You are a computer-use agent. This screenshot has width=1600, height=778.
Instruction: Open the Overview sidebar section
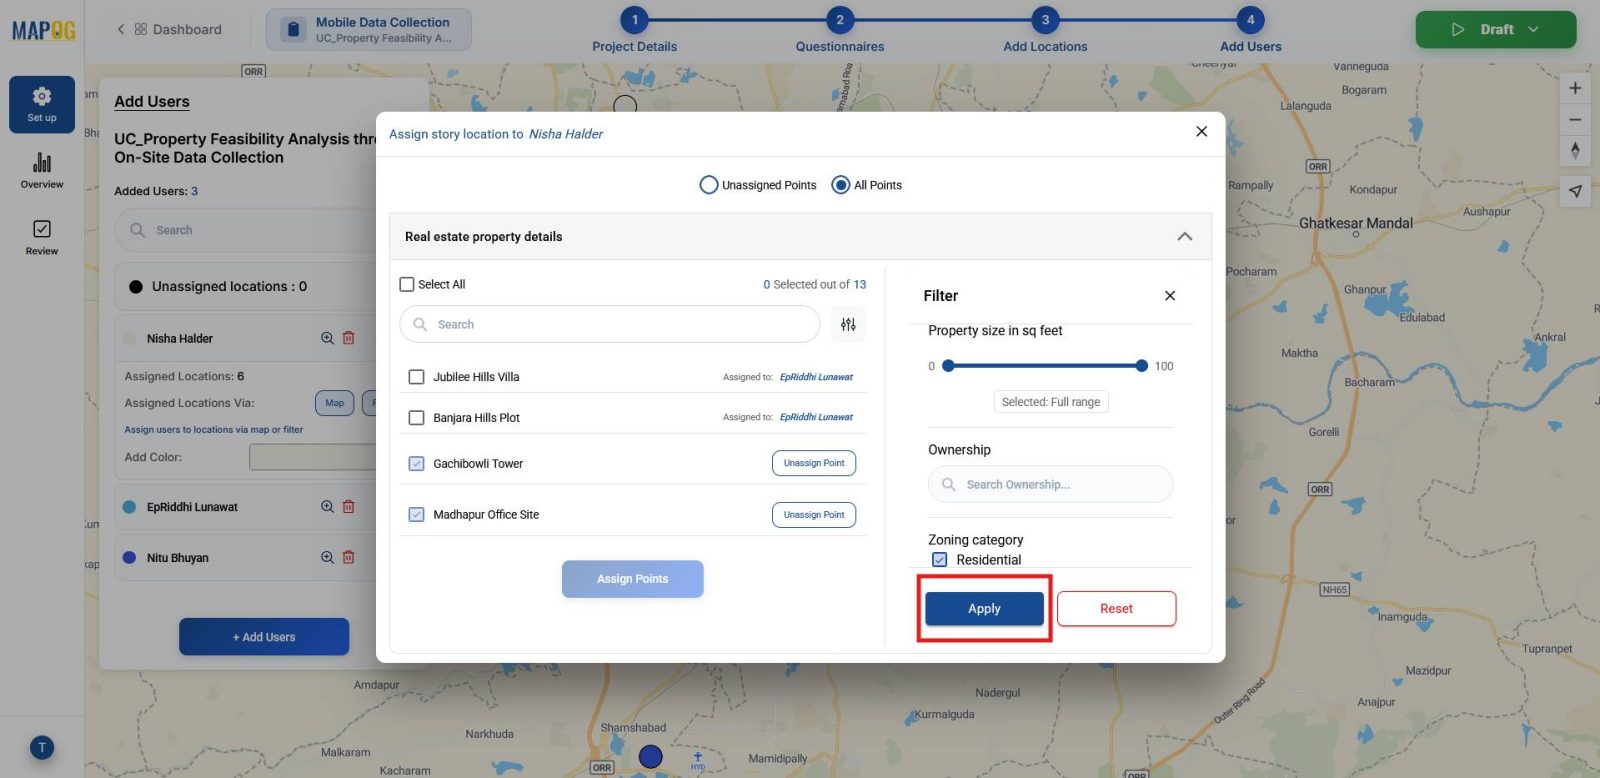(x=42, y=170)
